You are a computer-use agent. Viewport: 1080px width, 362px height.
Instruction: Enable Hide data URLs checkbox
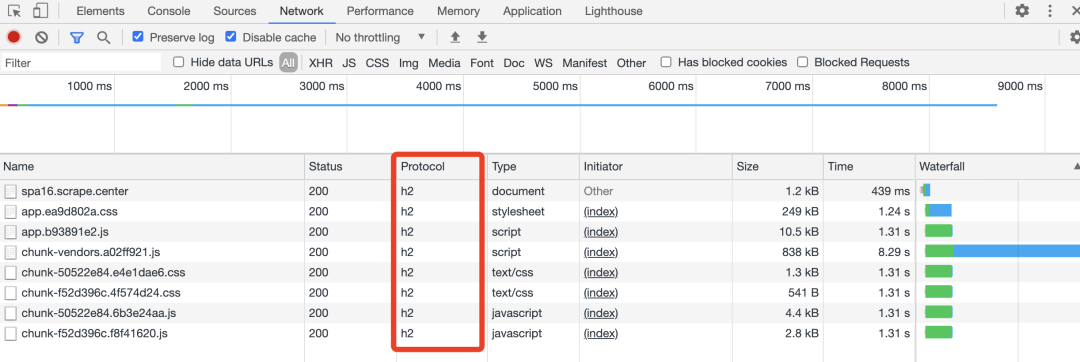click(x=178, y=62)
